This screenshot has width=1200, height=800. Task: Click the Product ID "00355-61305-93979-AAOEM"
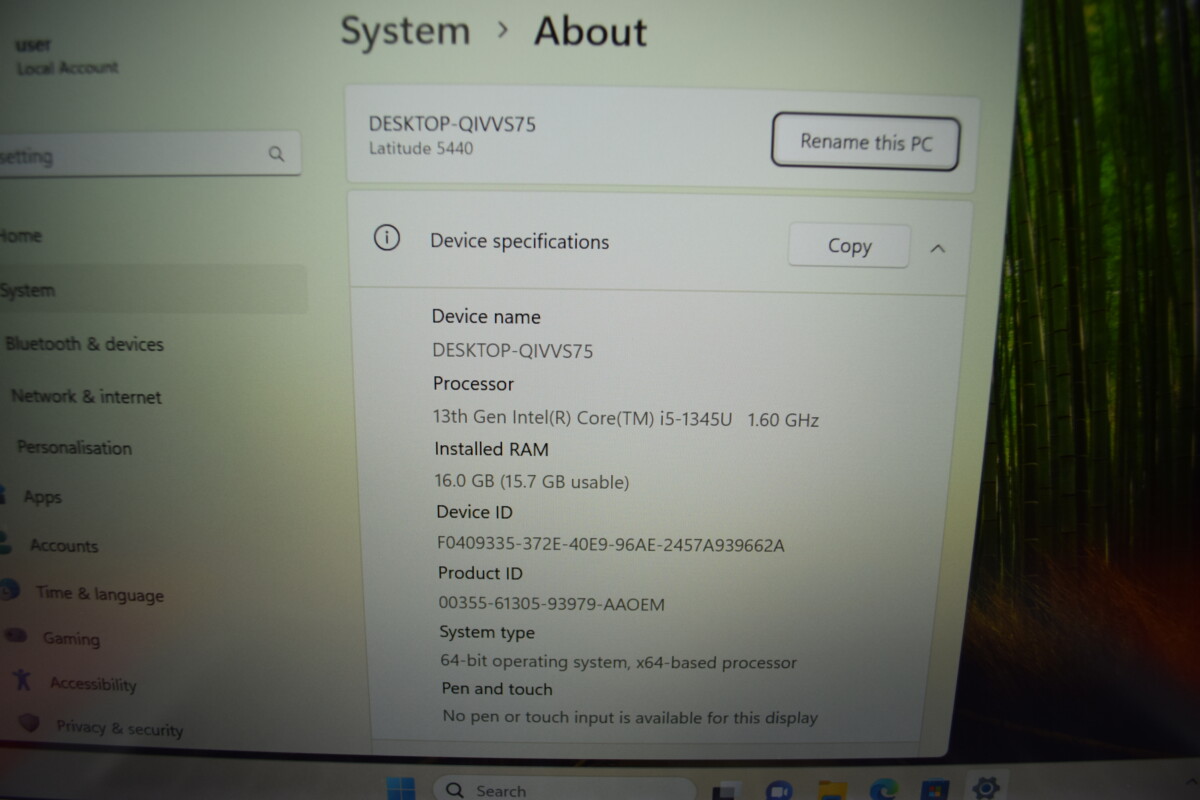(x=552, y=604)
